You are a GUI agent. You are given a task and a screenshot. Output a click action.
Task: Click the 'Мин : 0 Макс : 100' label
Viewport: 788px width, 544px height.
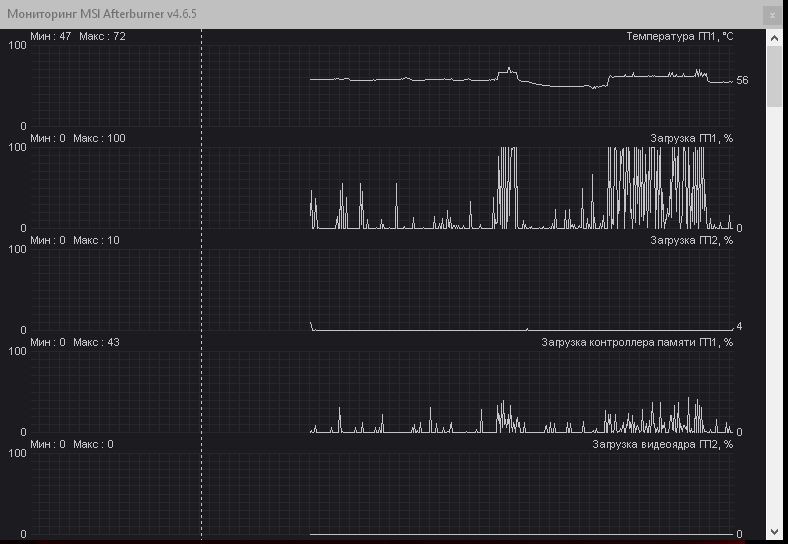pyautogui.click(x=78, y=138)
